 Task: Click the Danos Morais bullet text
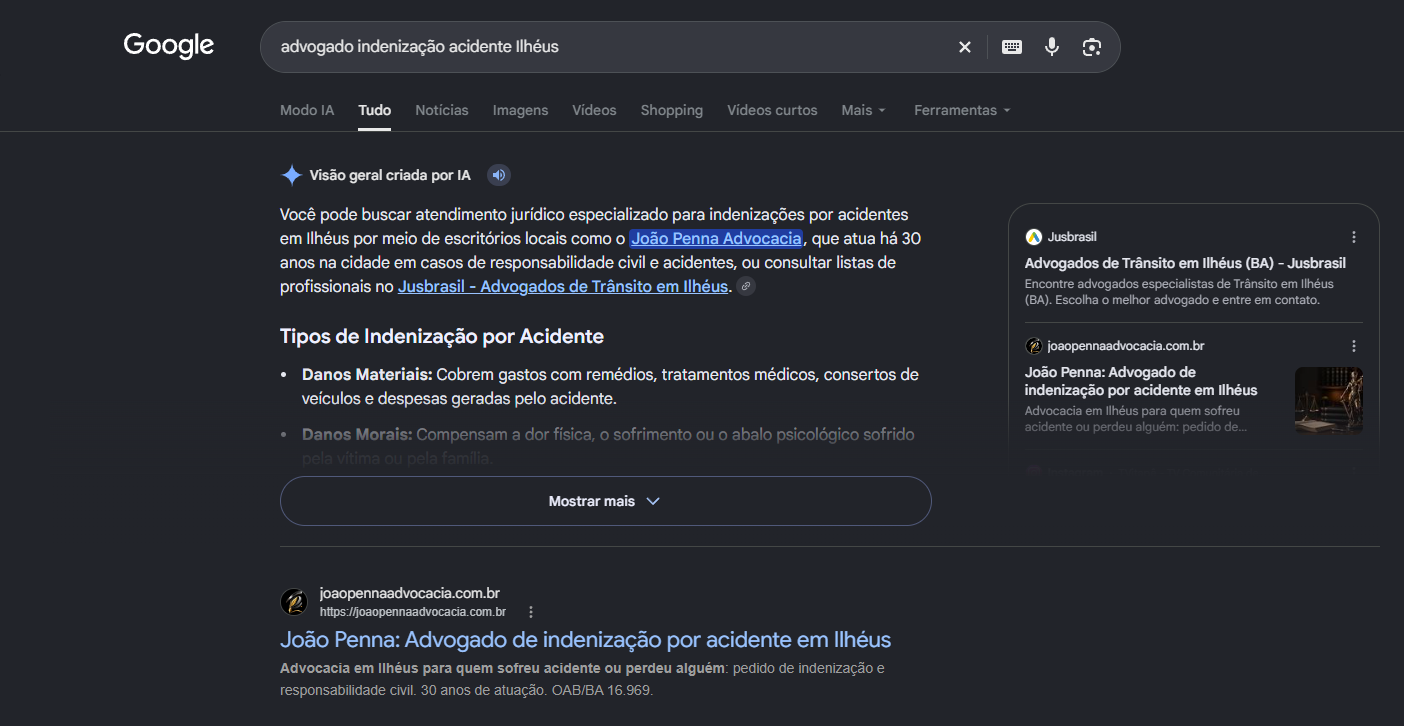point(608,446)
